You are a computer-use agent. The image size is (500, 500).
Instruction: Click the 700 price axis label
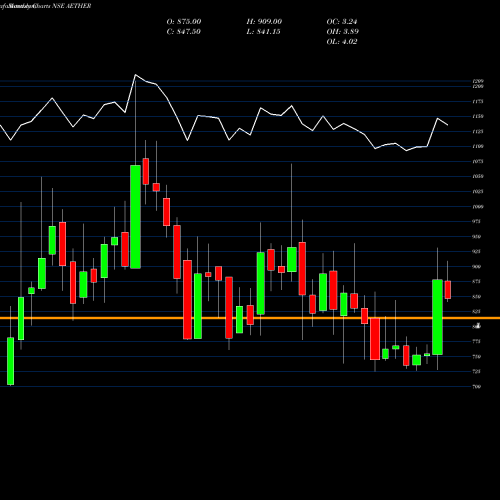(477, 387)
